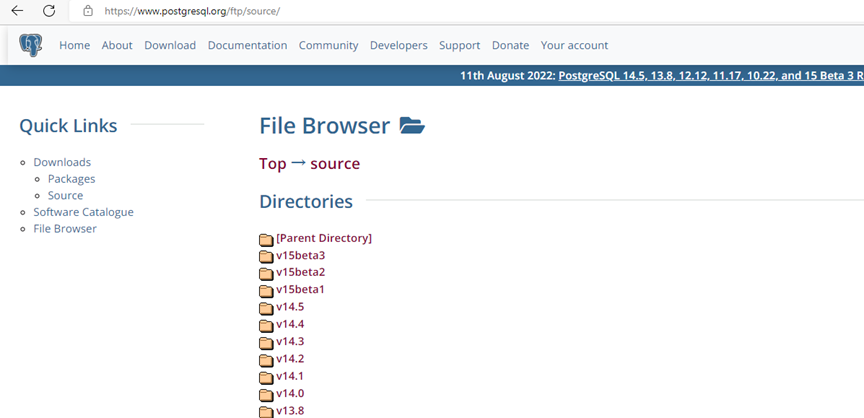The width and height of the screenshot is (864, 418).
Task: Click folder icon next to v14.5
Action: tap(266, 308)
